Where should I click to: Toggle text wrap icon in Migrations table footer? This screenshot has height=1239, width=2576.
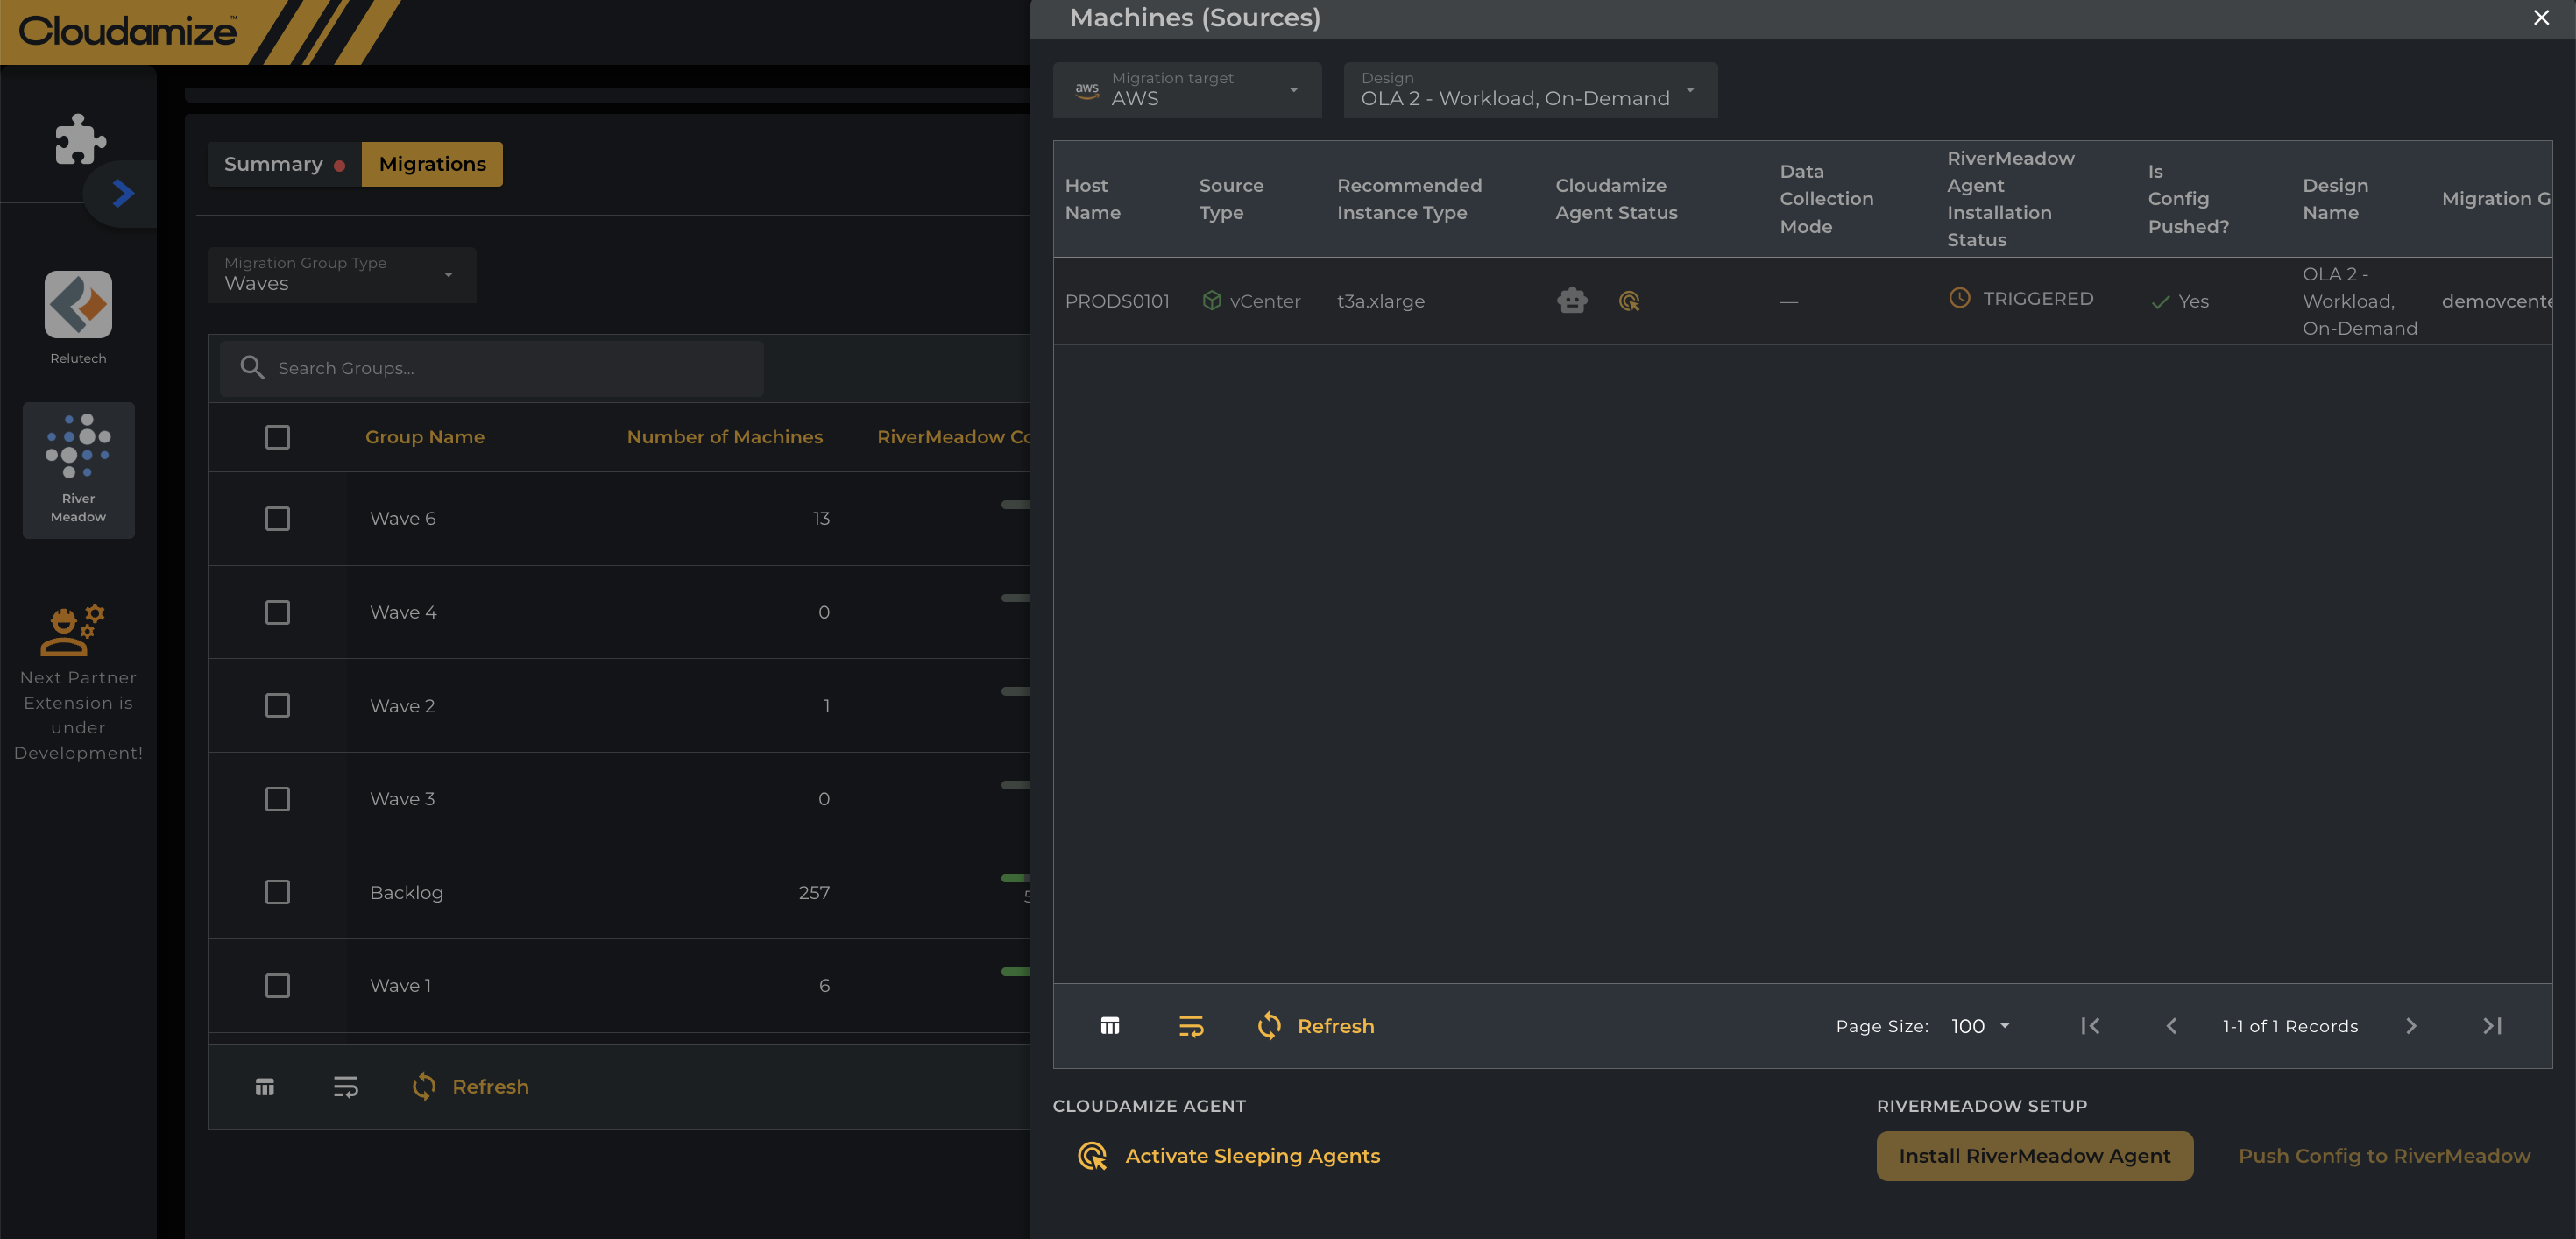pos(345,1087)
